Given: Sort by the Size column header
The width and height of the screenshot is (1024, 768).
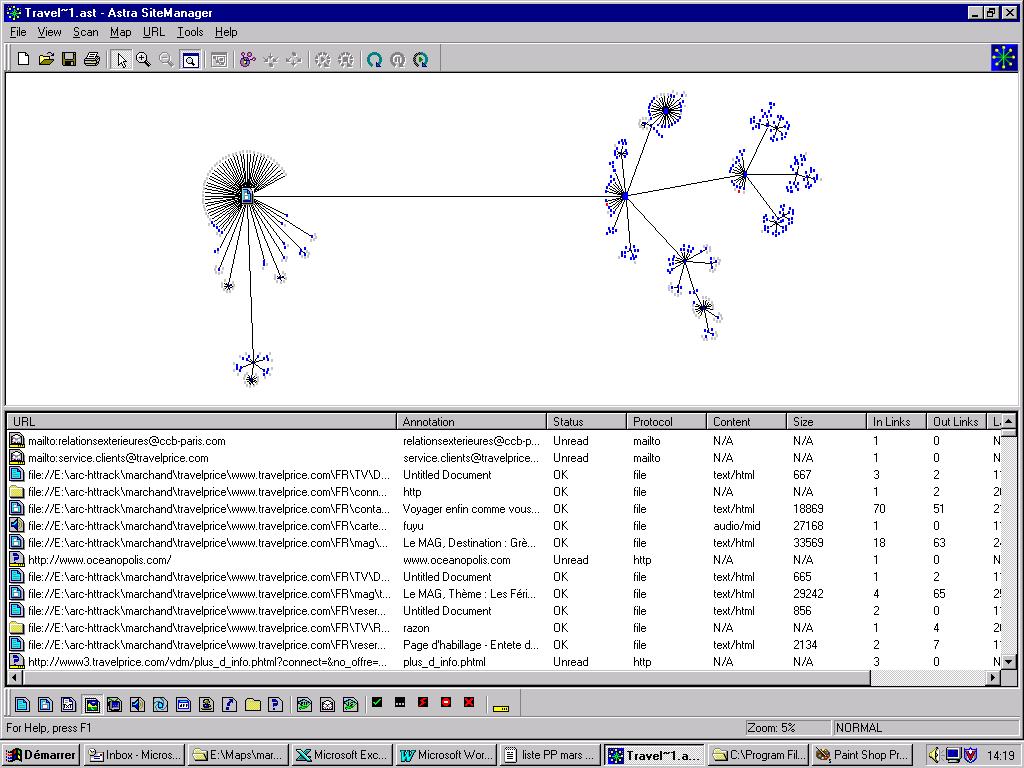Looking at the screenshot, I should [826, 422].
